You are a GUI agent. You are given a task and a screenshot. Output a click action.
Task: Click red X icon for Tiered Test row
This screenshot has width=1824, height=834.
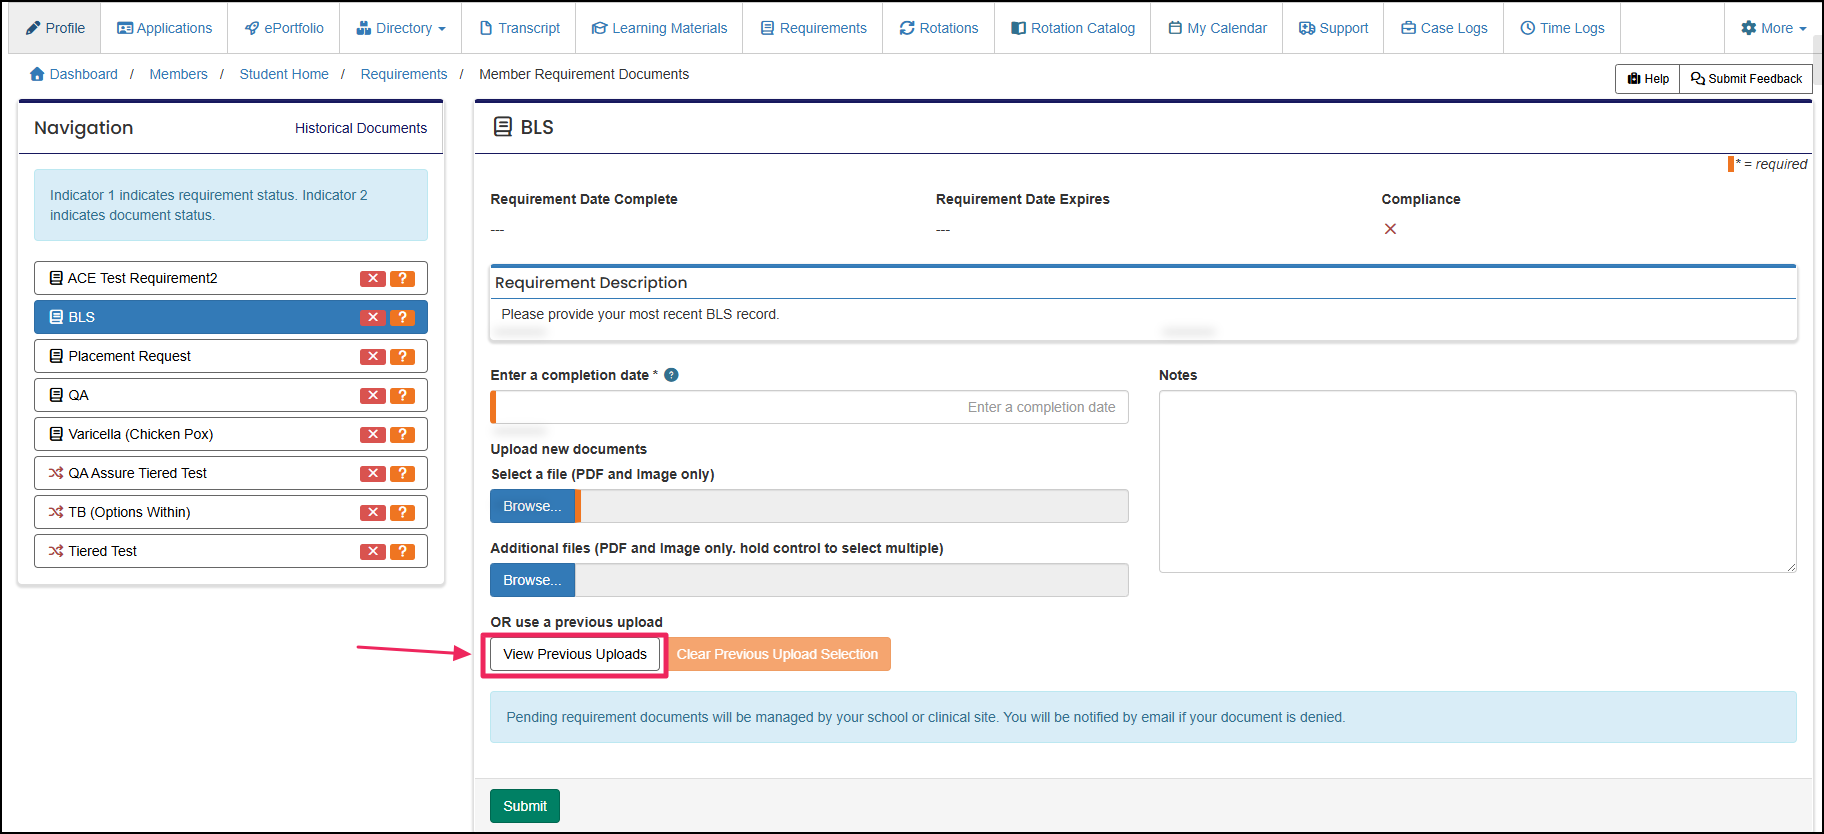tap(373, 552)
